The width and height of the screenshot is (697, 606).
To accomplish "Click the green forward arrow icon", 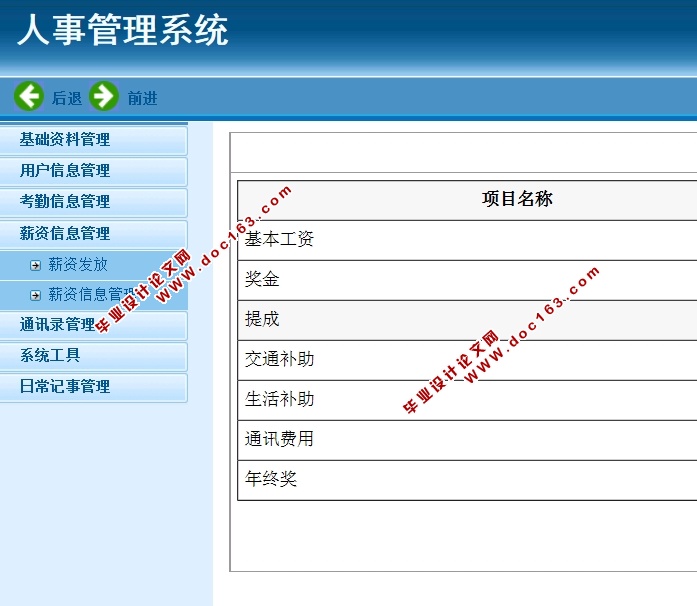I will tap(104, 96).
